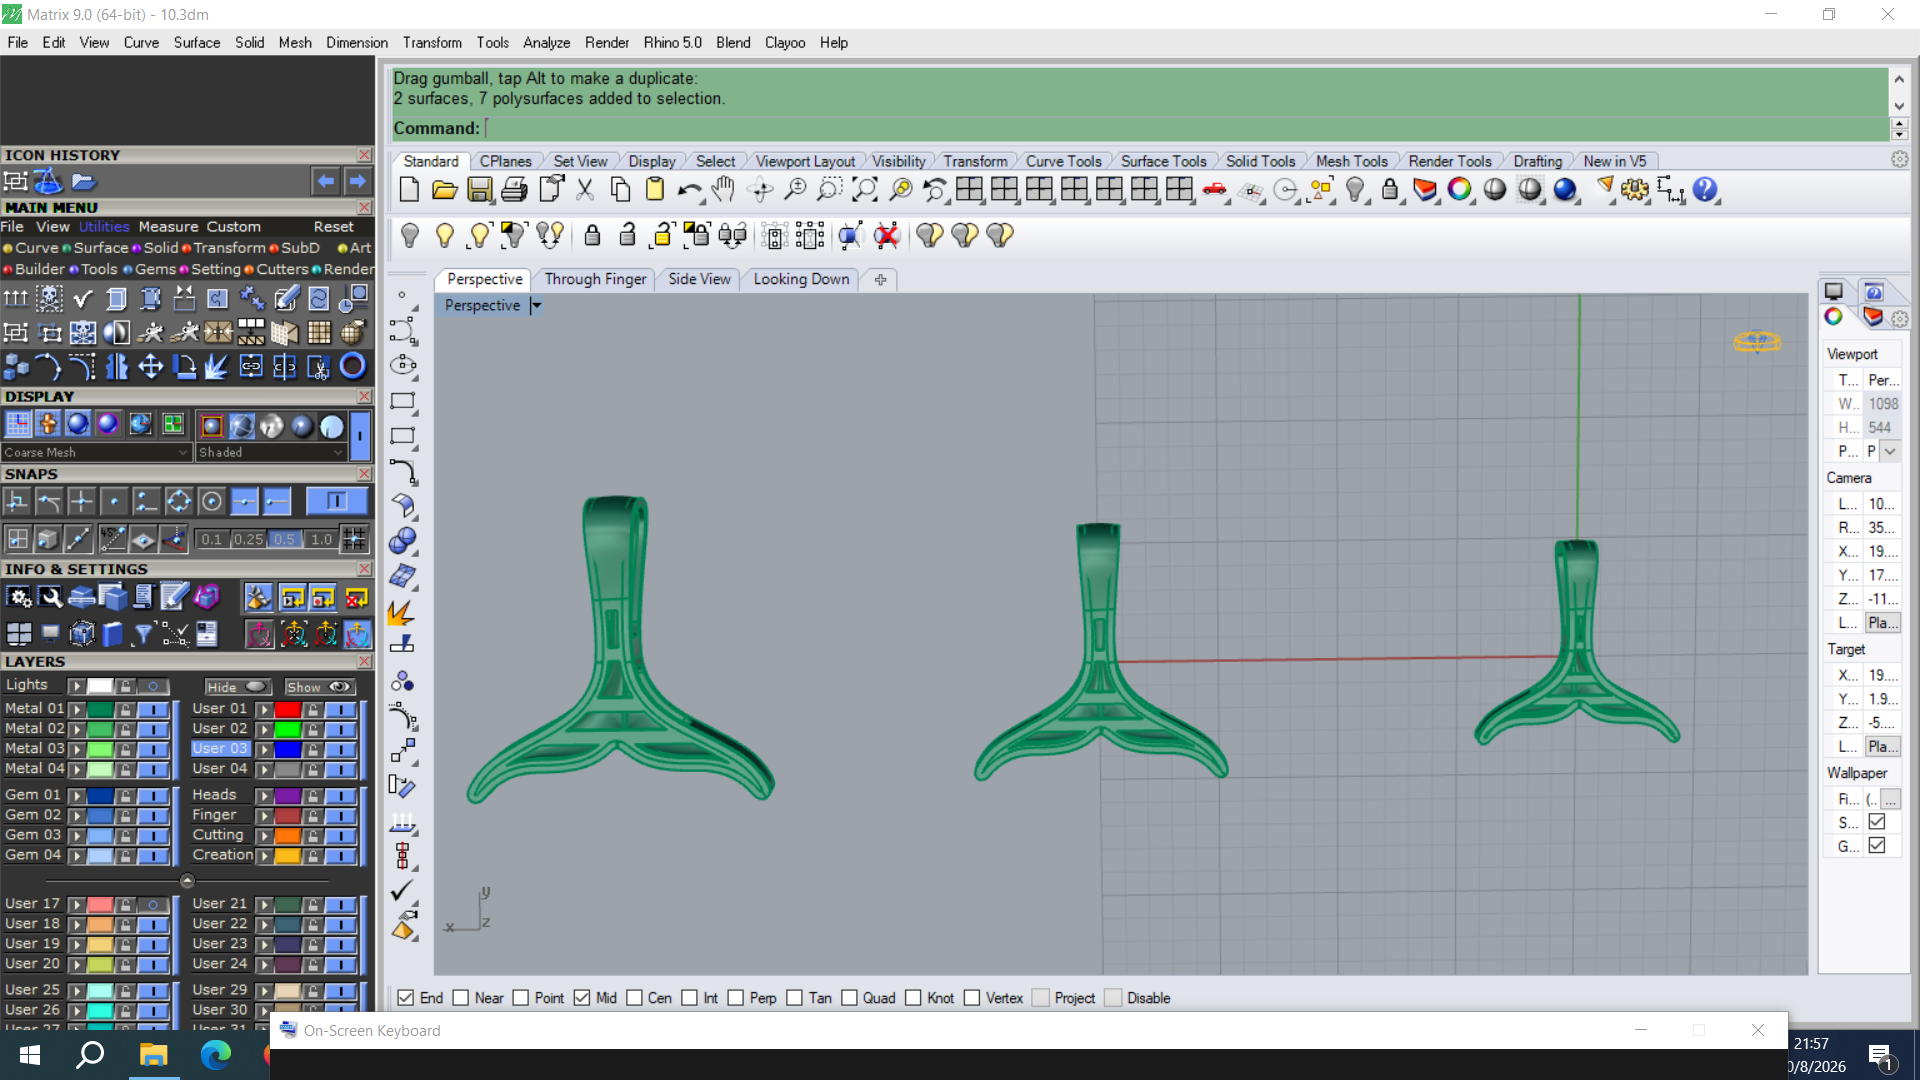This screenshot has height=1080, width=1920.
Task: Click the User 03 blue color swatch
Action: (287, 749)
